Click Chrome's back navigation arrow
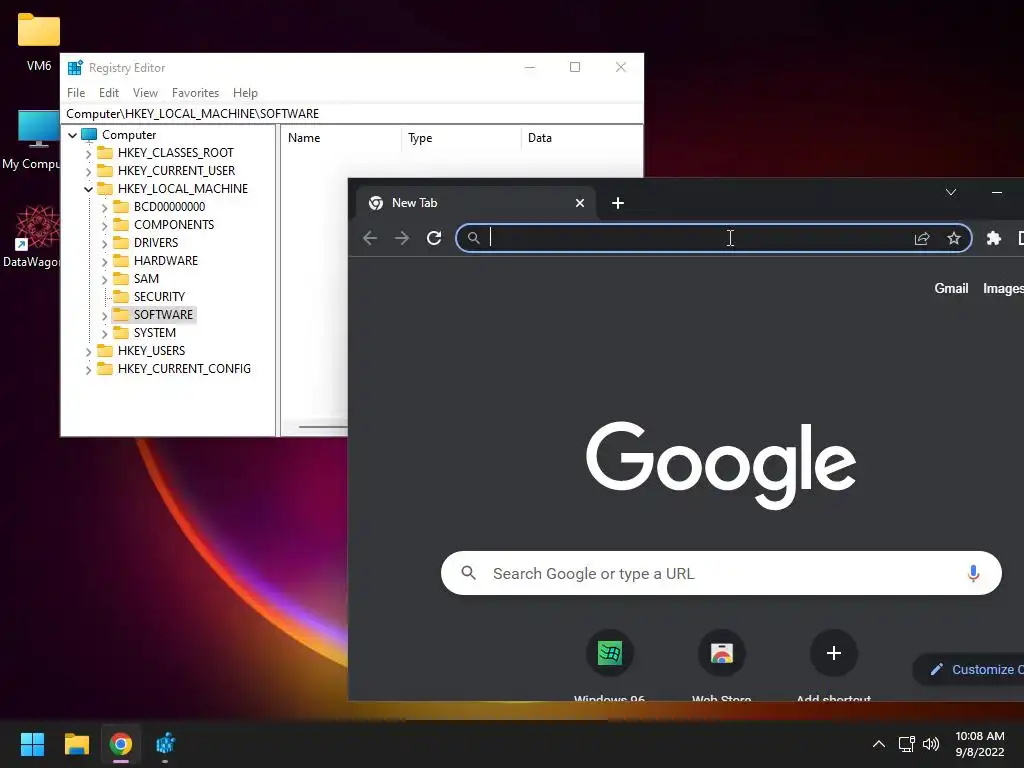The width and height of the screenshot is (1024, 768). point(370,238)
